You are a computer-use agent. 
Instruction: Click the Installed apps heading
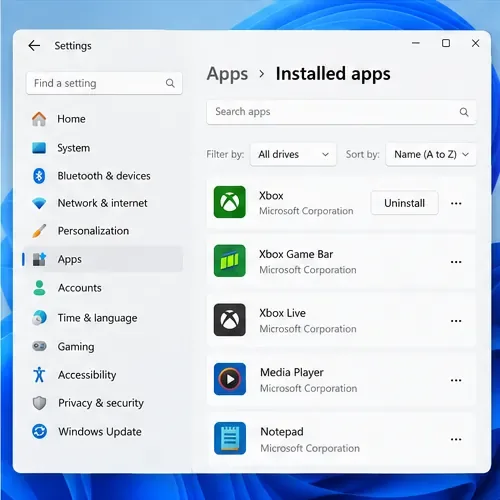333,74
